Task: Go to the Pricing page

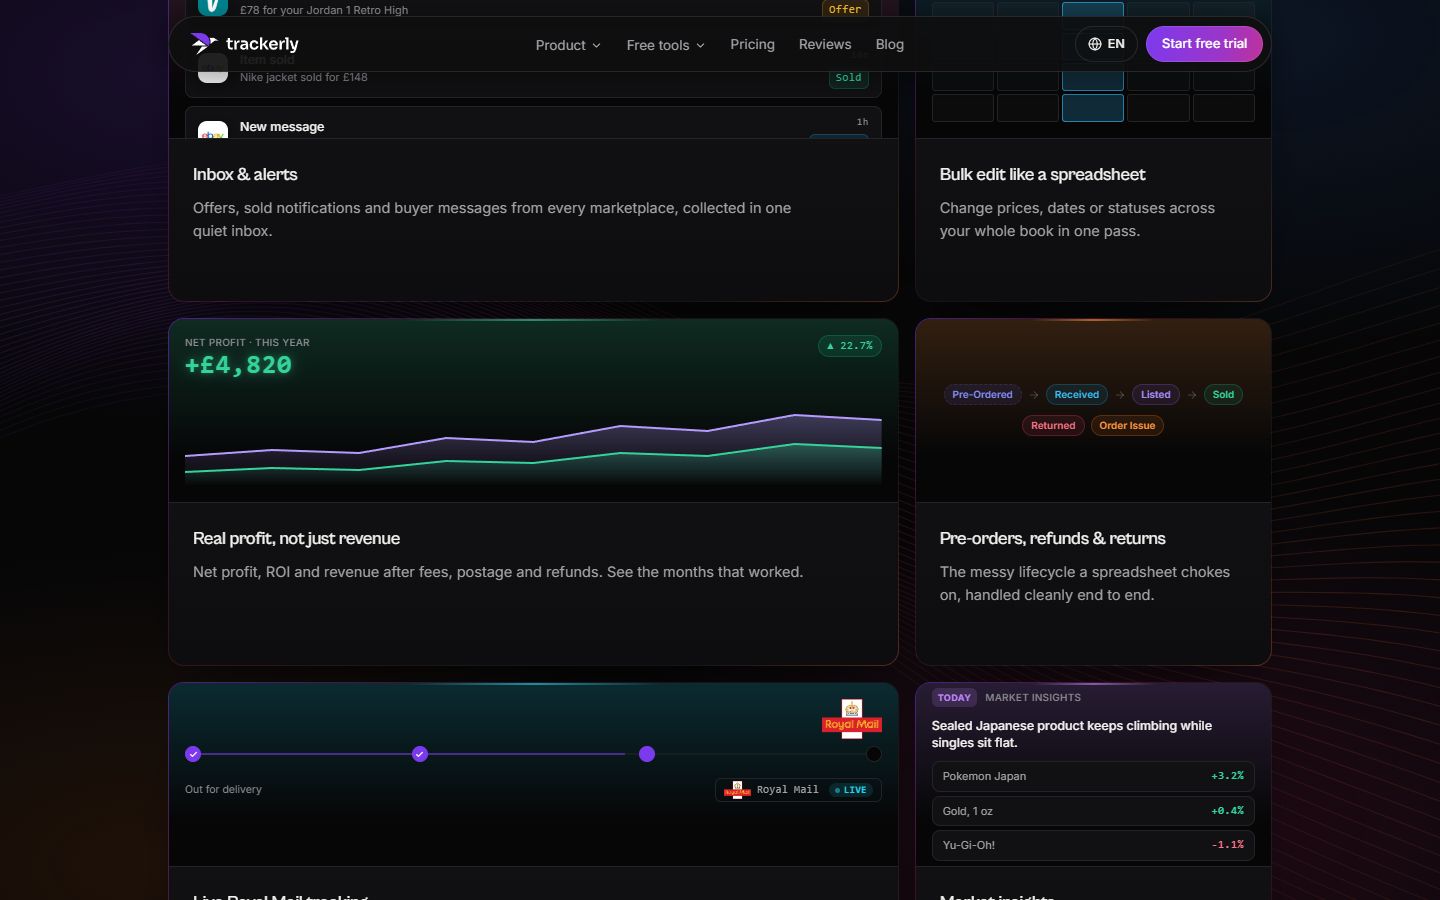Action: click(752, 44)
